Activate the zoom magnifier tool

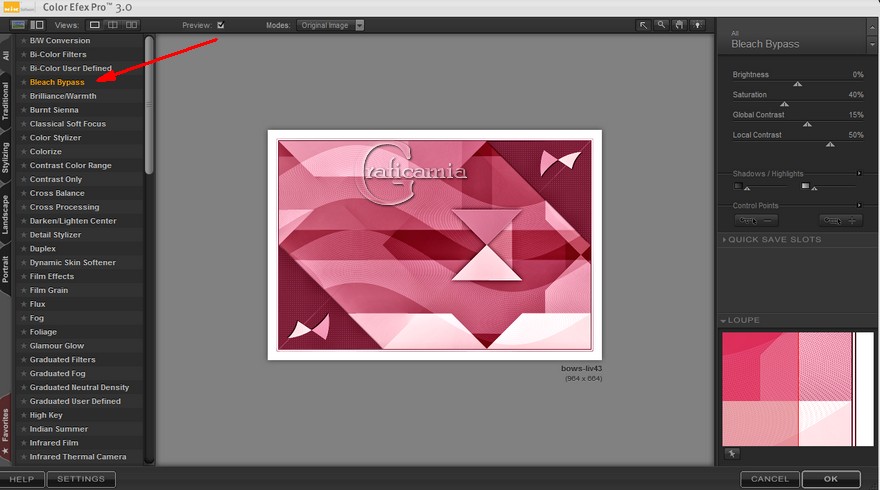662,25
